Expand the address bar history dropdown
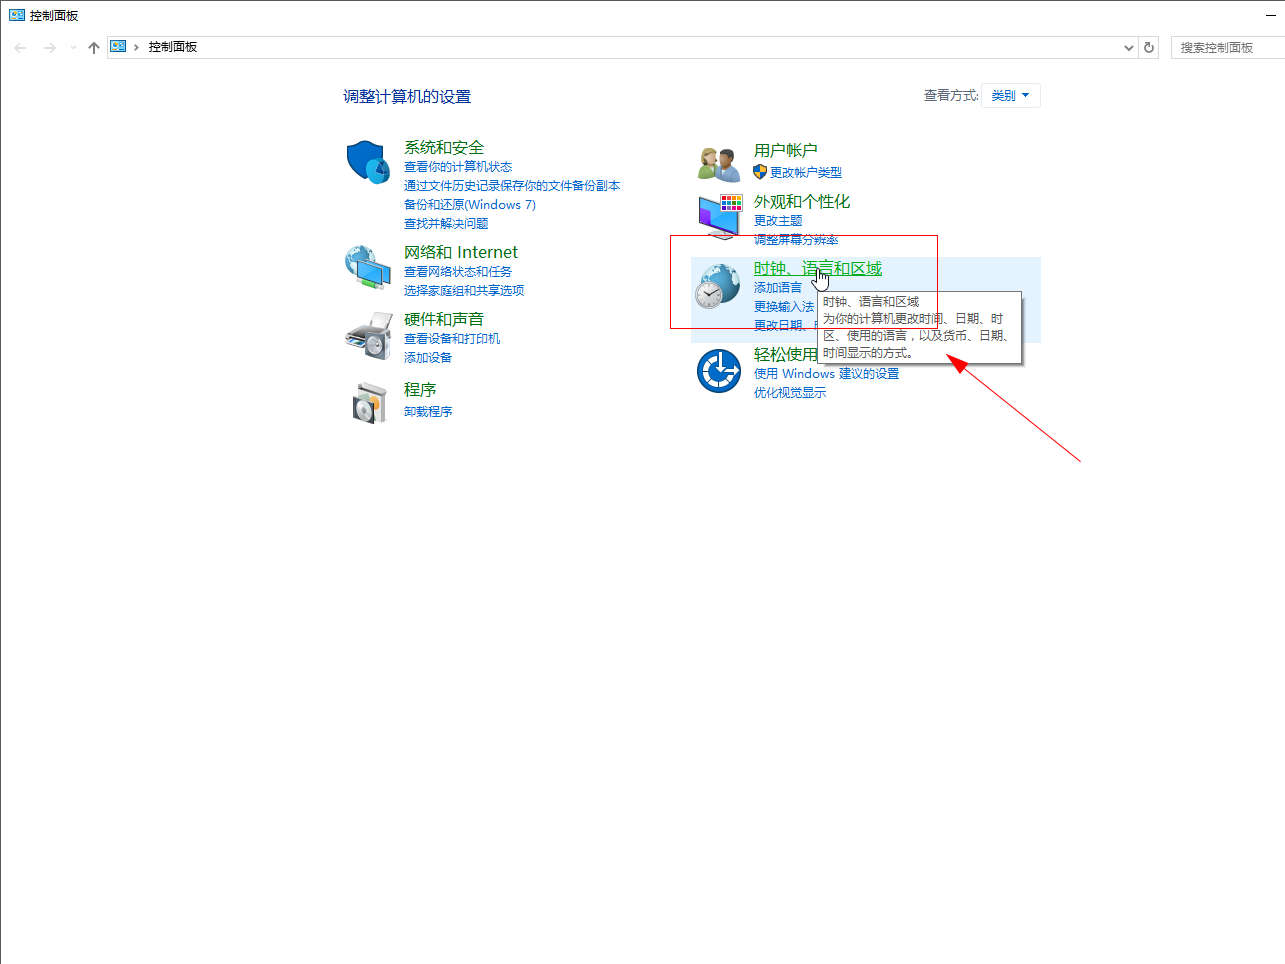The height and width of the screenshot is (964, 1285). pyautogui.click(x=1129, y=47)
